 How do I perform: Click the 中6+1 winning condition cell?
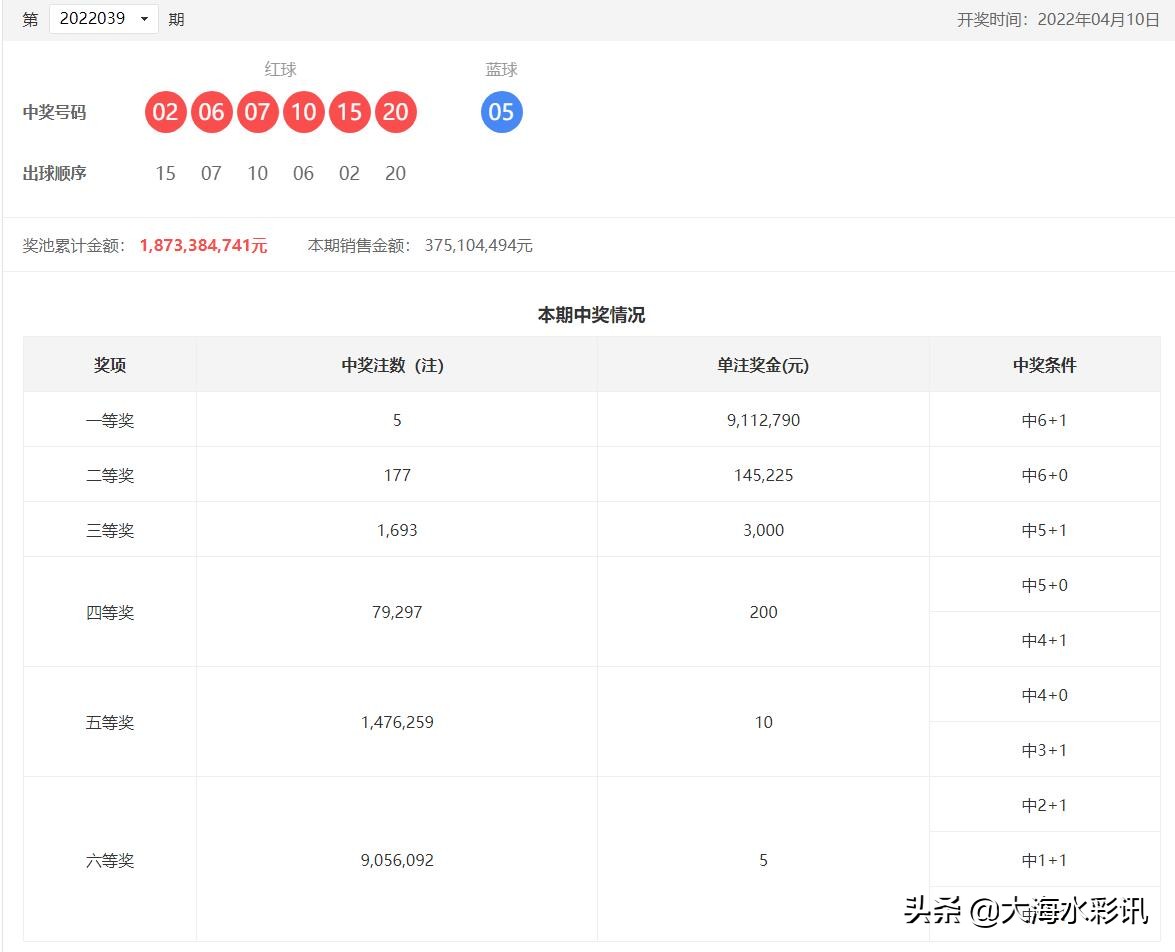click(x=1045, y=420)
